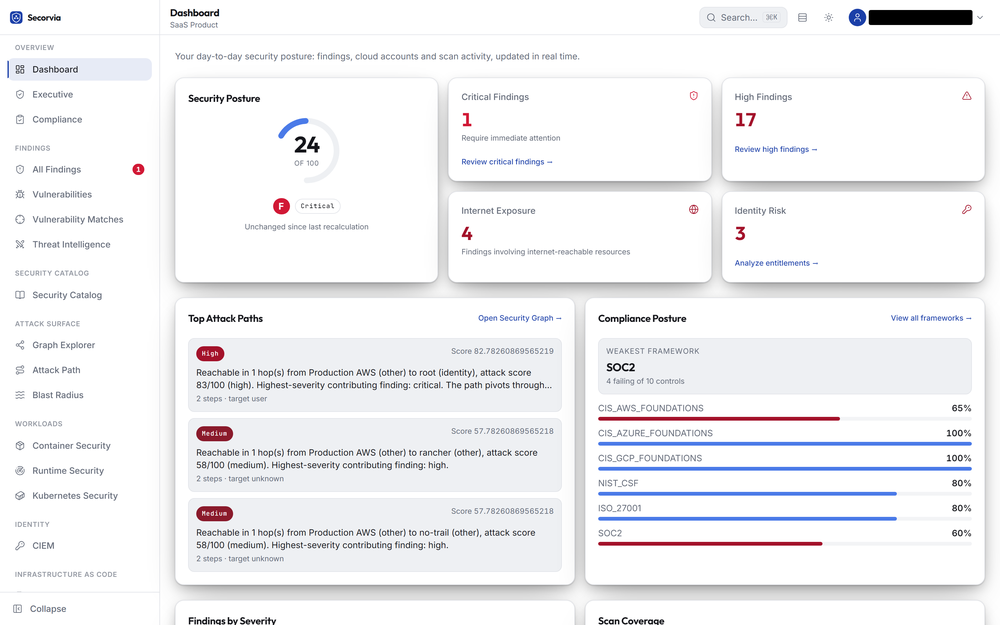Click the Executive shield icon
Image resolution: width=1000 pixels, height=625 pixels.
click(20, 94)
